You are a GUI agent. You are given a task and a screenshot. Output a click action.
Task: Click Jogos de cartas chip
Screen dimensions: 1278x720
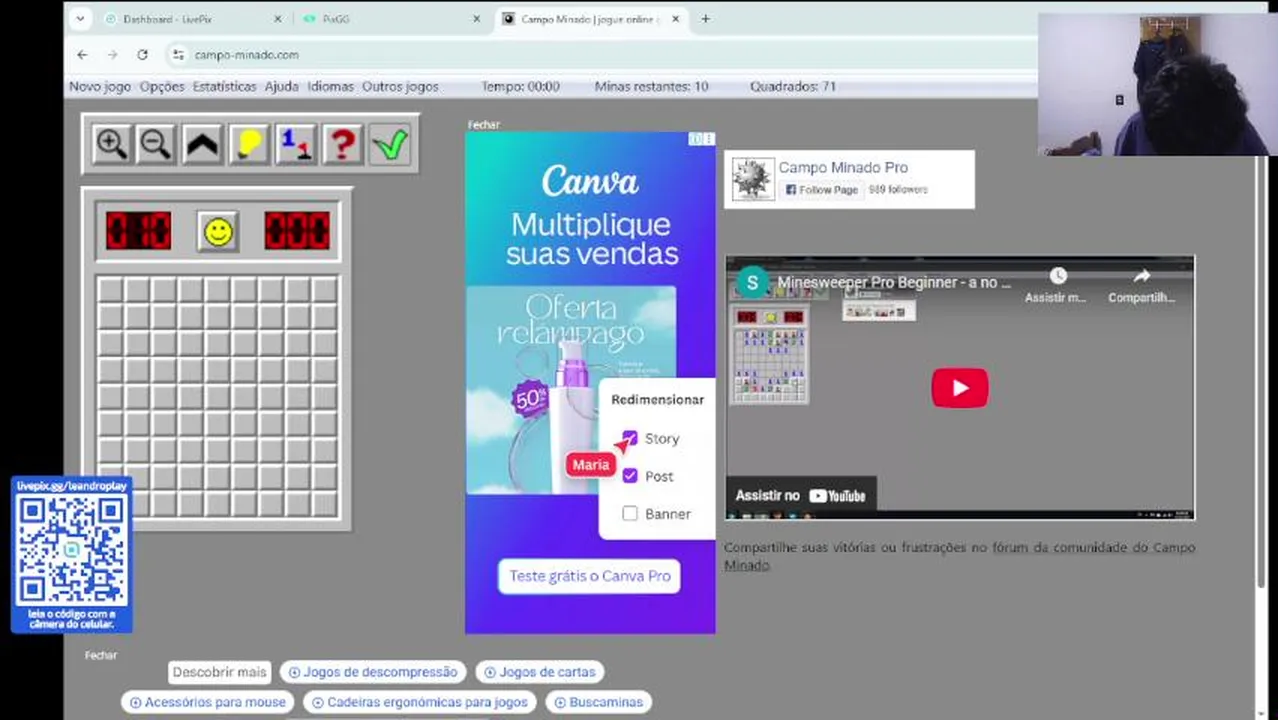[540, 672]
